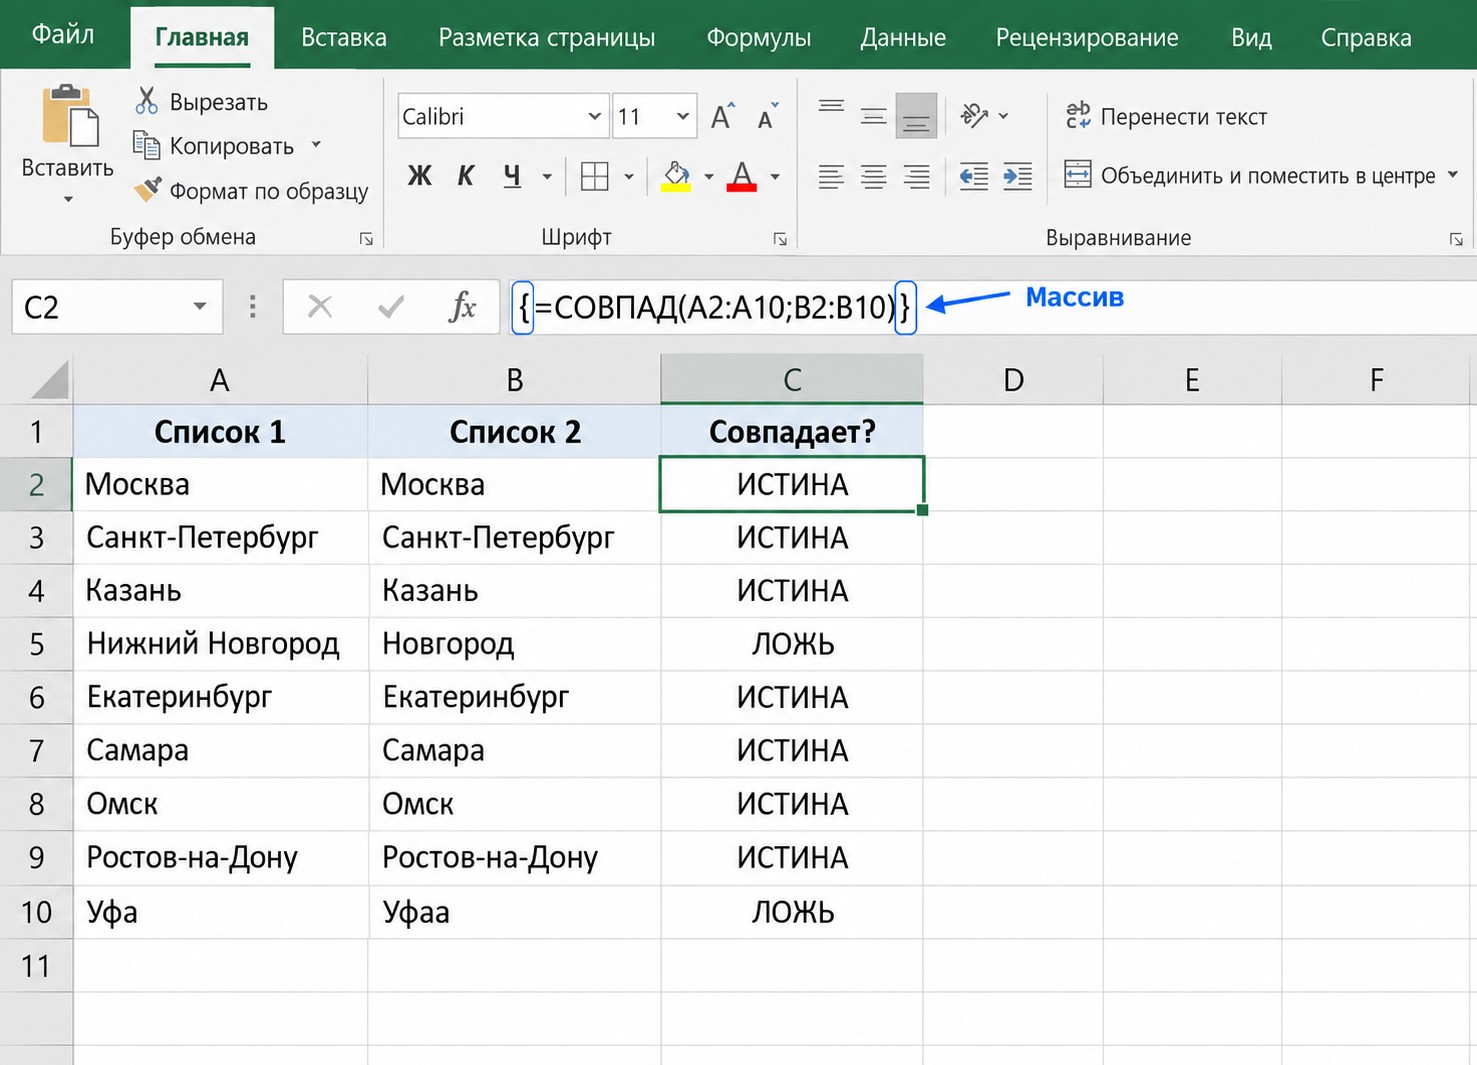Image resolution: width=1477 pixels, height=1065 pixels.
Task: Select header cell Совпадает?
Action: (x=792, y=432)
